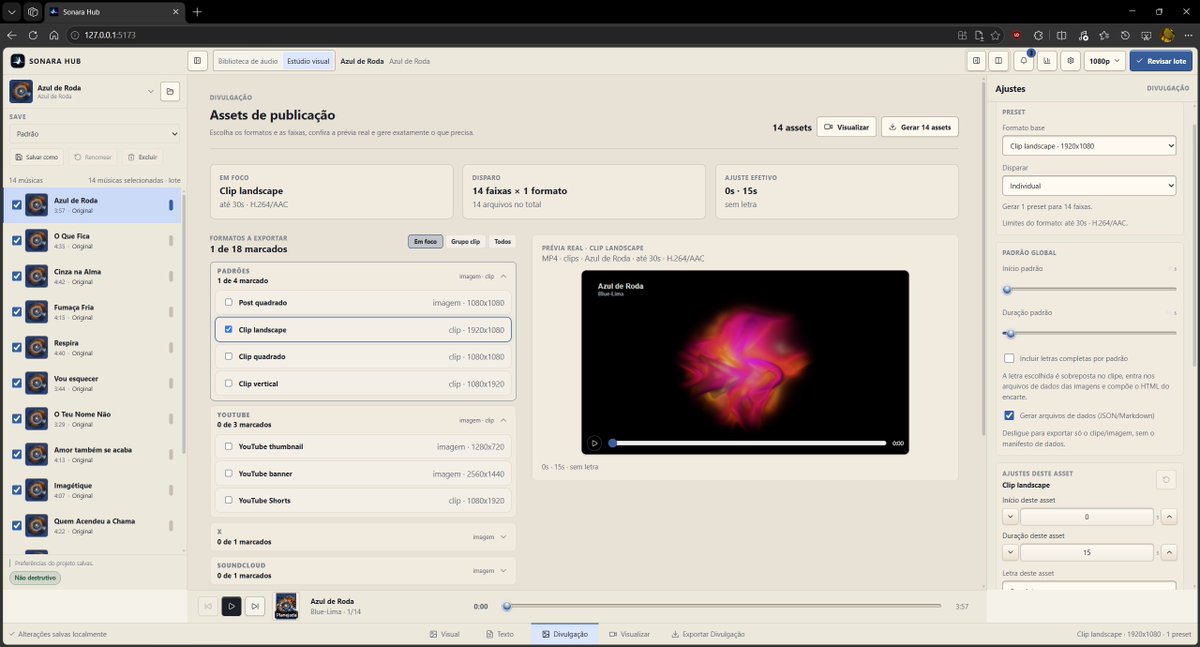Expand the Azul de Roda project chevron

click(151, 92)
